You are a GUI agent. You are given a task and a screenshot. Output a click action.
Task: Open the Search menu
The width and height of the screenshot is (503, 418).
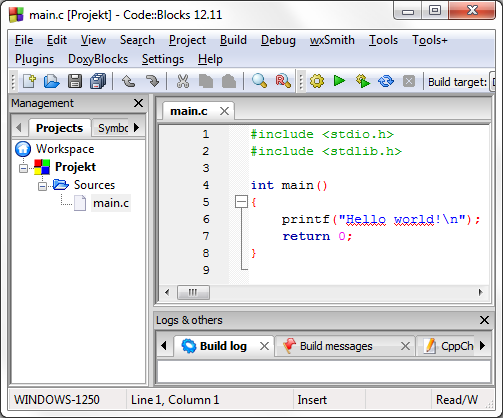point(137,40)
